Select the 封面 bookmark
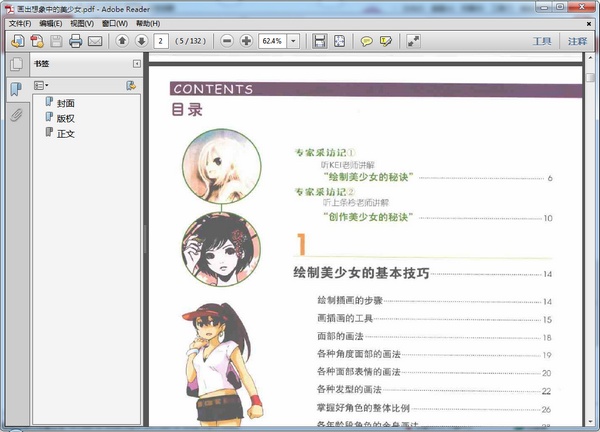Screen dimensions: 600x432 [65, 103]
